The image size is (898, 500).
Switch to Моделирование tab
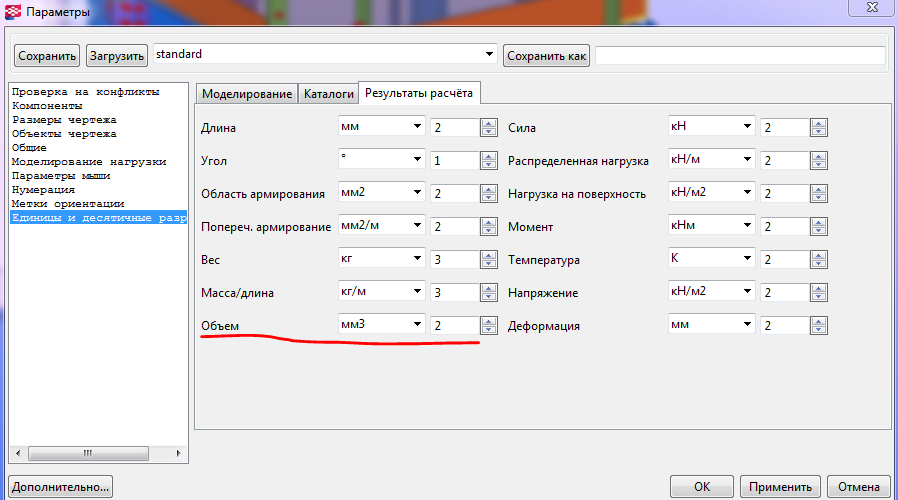tap(247, 93)
